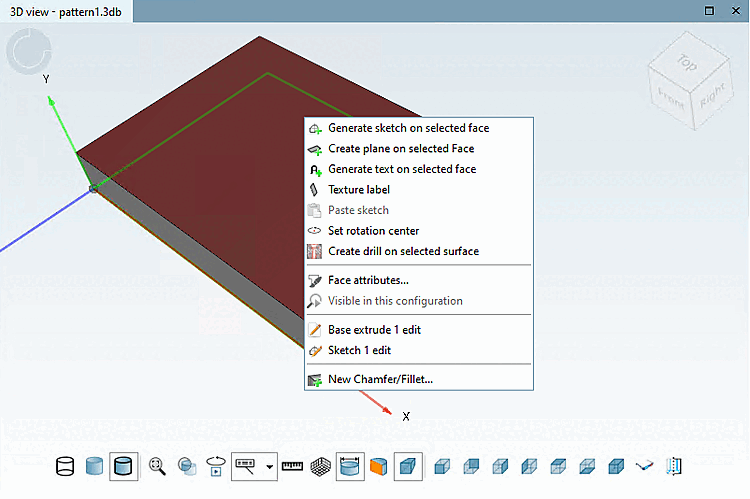Click the label selection pointer tool

click(x=246, y=466)
